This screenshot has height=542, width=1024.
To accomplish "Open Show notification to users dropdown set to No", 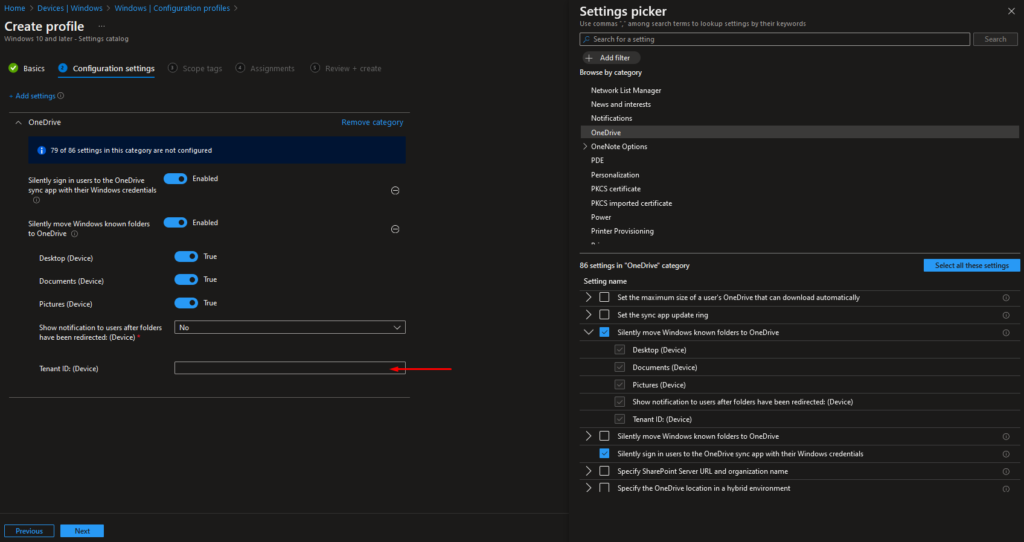I will (290, 327).
